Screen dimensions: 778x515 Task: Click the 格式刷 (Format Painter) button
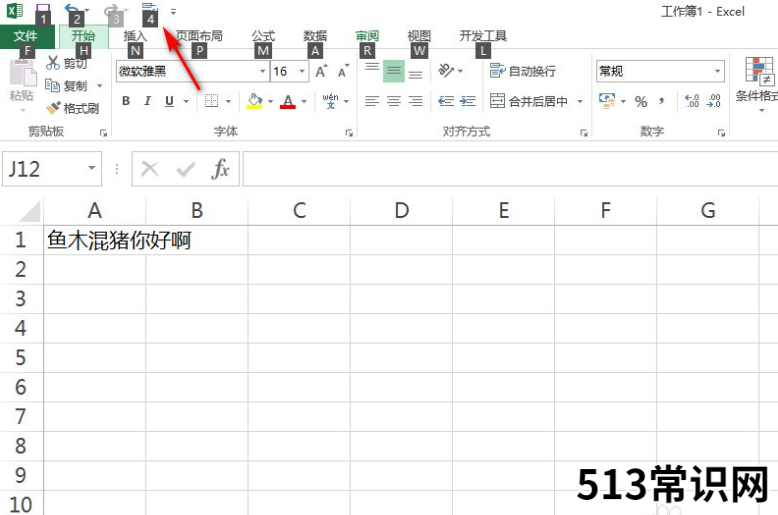72,108
